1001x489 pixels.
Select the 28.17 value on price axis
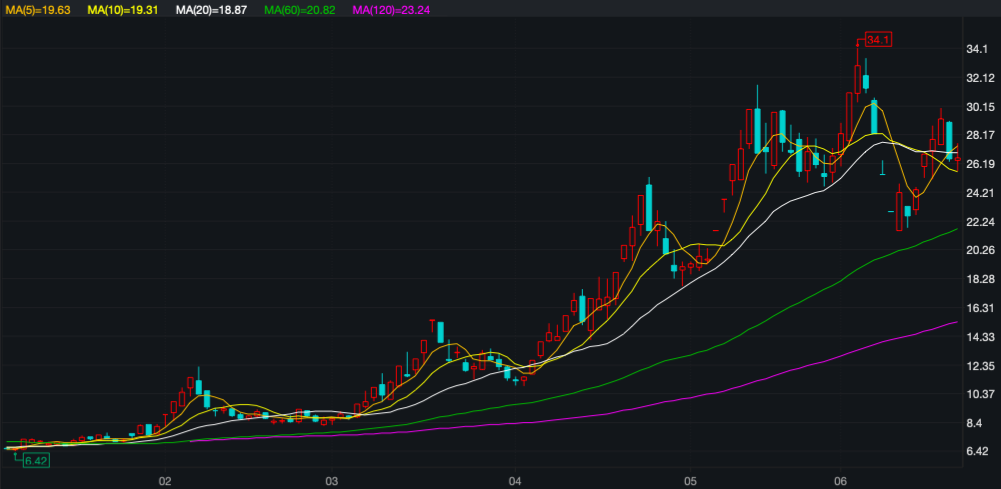[x=979, y=136]
